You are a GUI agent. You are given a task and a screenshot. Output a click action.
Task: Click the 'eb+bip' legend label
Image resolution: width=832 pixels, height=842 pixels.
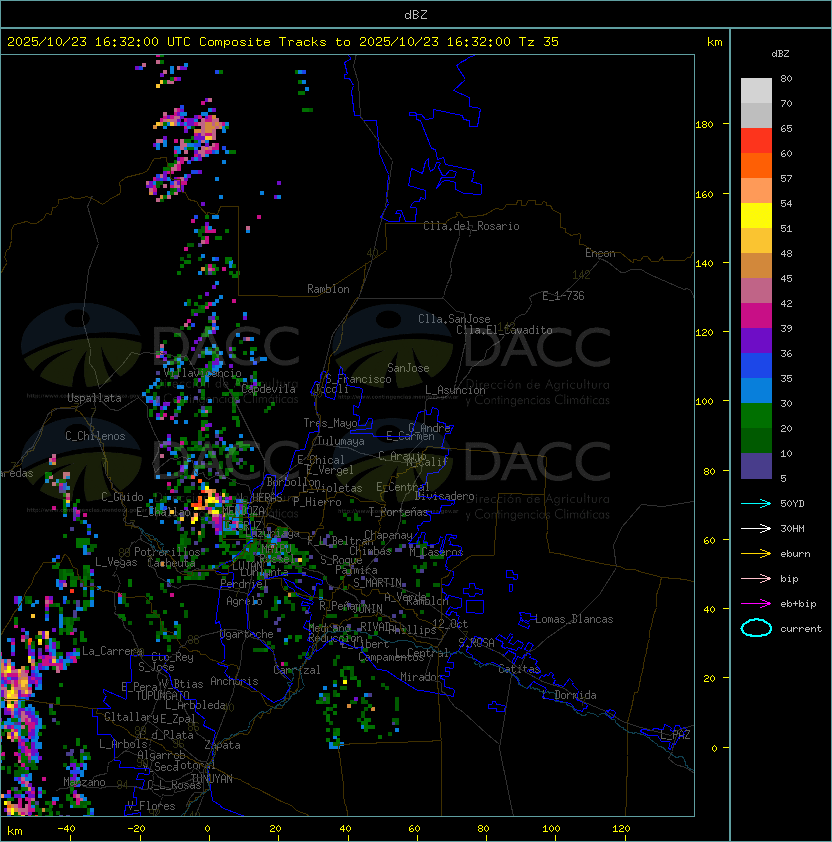(x=798, y=604)
